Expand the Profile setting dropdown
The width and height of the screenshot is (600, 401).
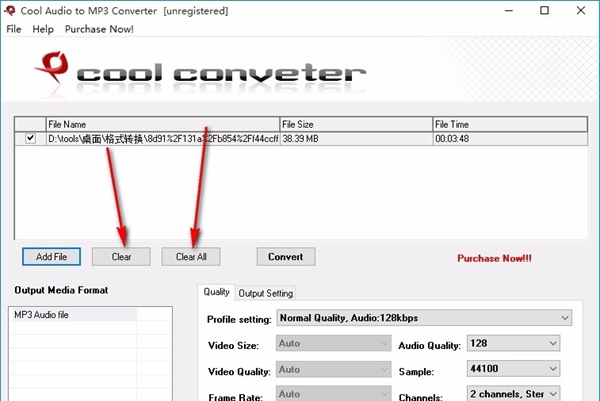[424, 318]
